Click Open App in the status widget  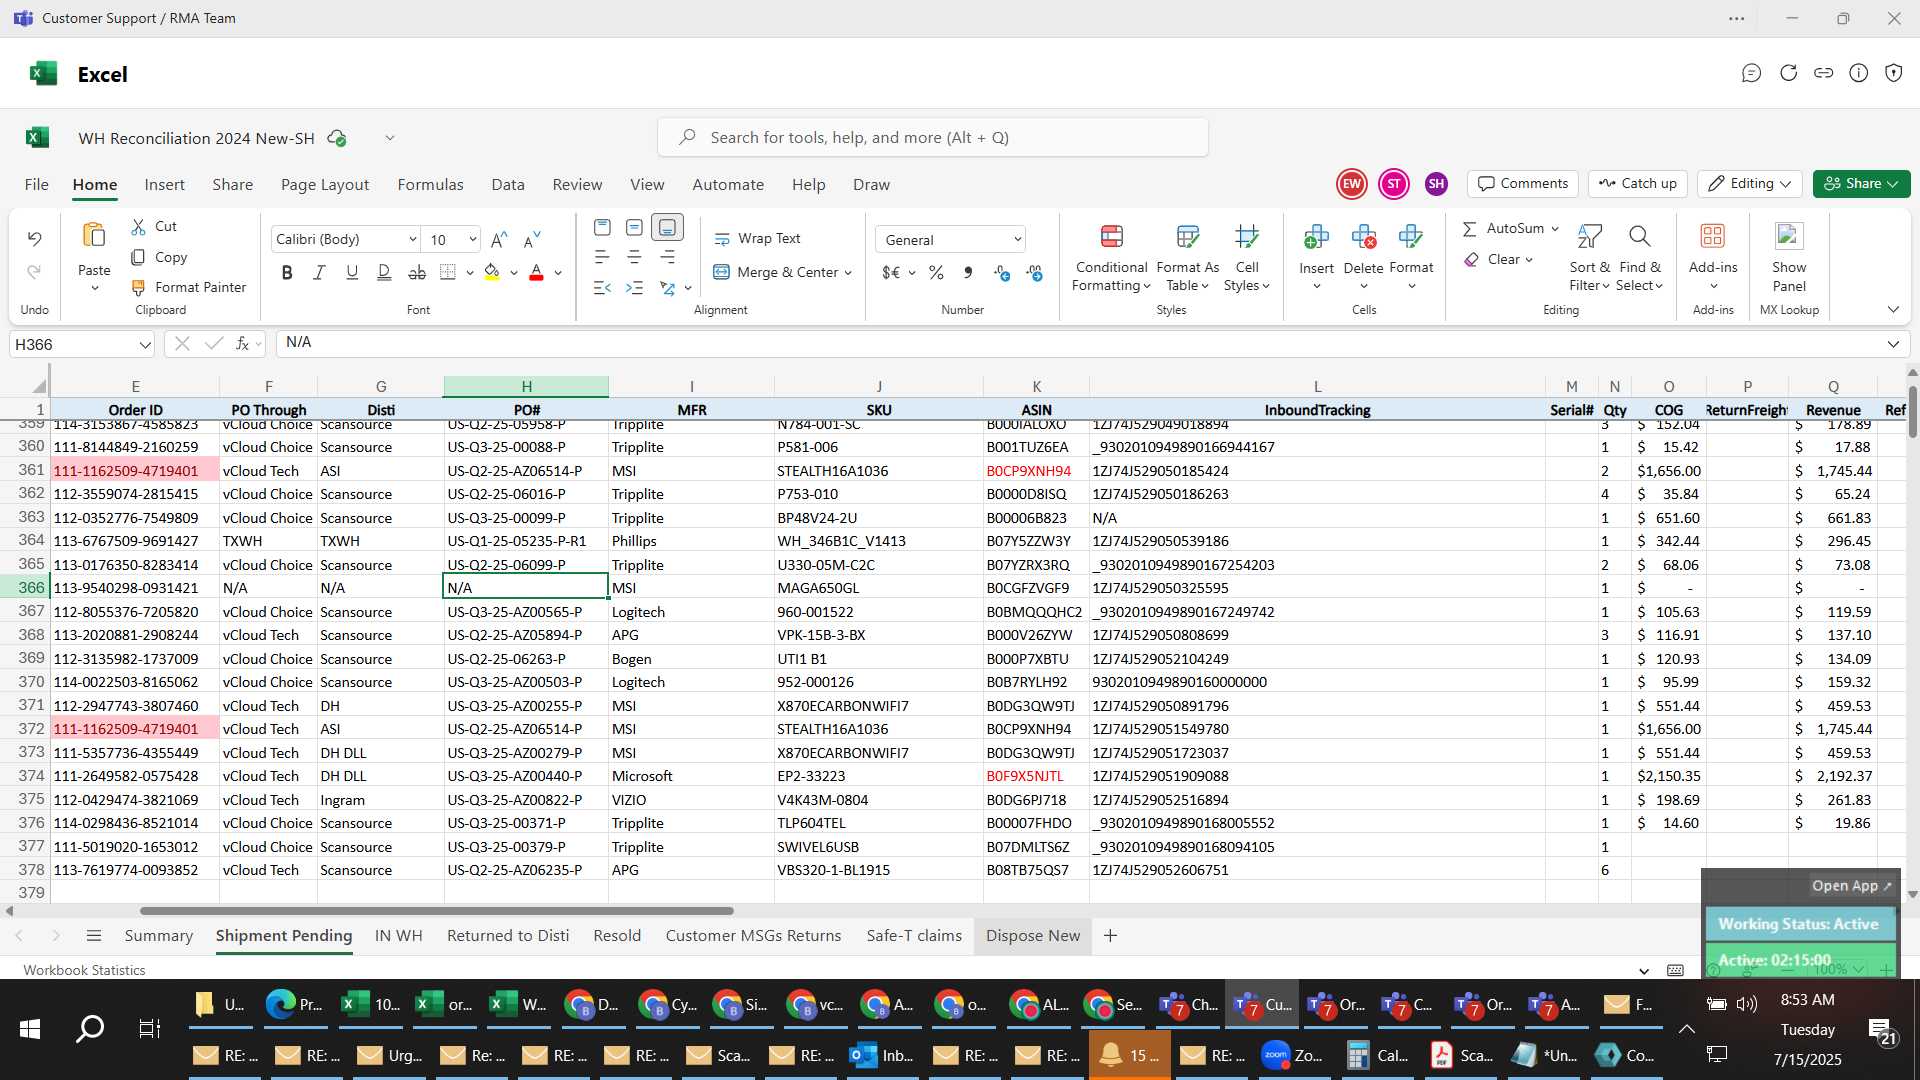tap(1851, 886)
